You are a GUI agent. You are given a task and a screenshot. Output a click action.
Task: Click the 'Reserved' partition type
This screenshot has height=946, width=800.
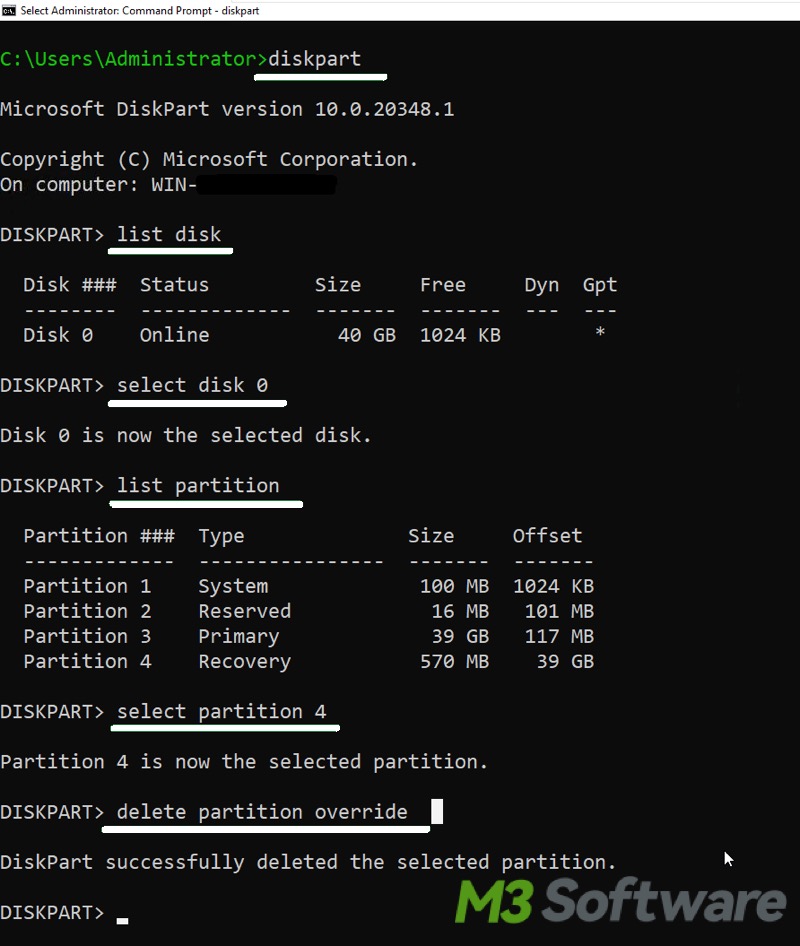[x=244, y=611]
